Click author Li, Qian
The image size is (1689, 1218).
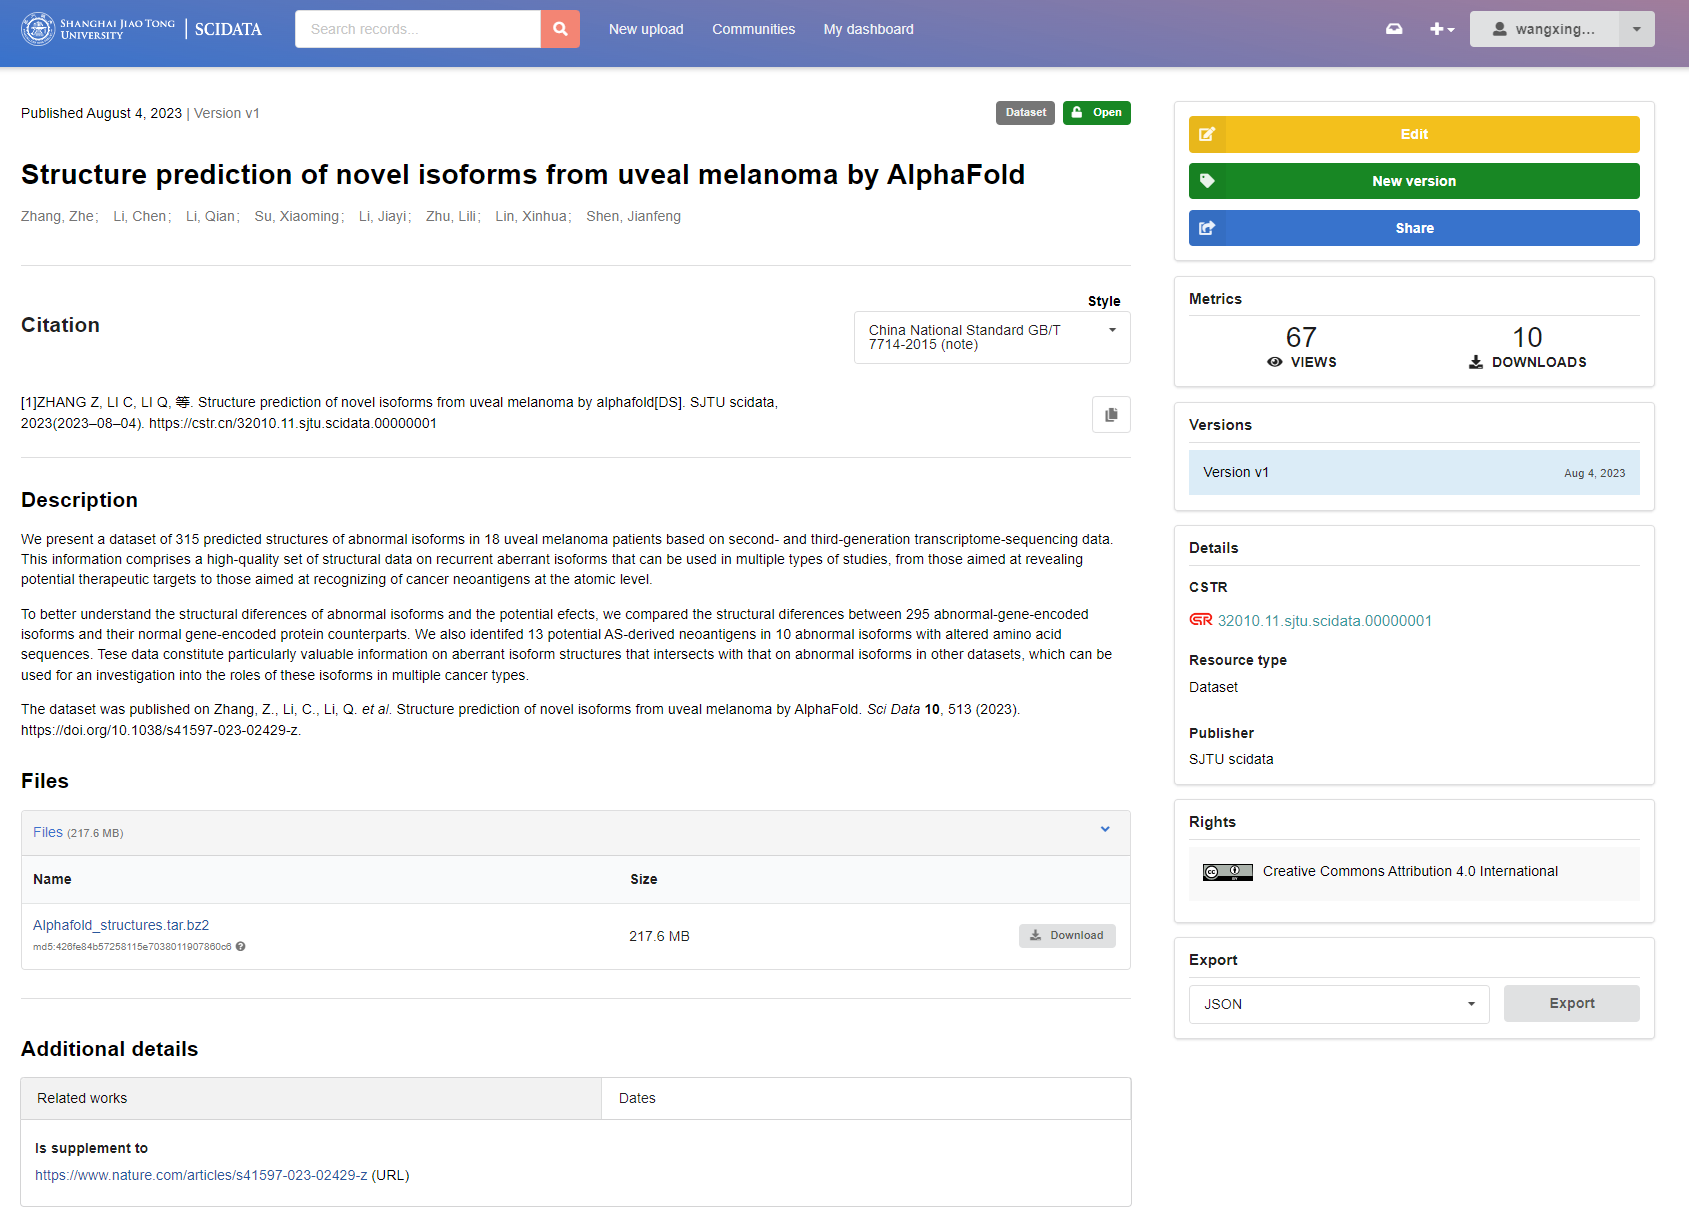click(211, 216)
